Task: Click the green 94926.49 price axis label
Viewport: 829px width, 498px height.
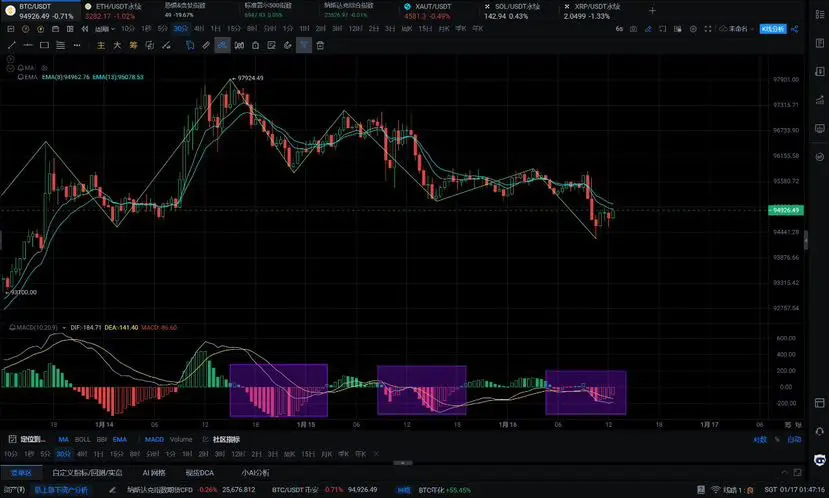Action: pos(786,210)
